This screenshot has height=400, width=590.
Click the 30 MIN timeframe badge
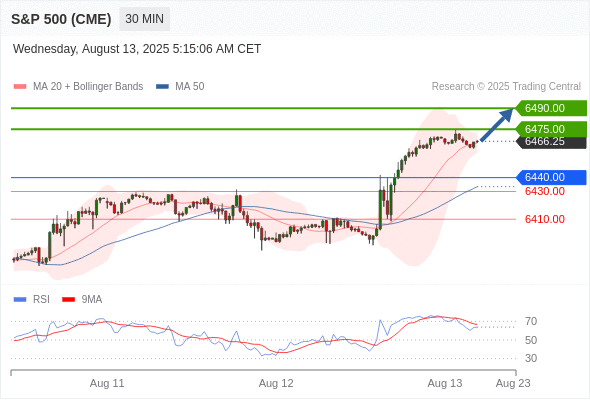(x=144, y=19)
